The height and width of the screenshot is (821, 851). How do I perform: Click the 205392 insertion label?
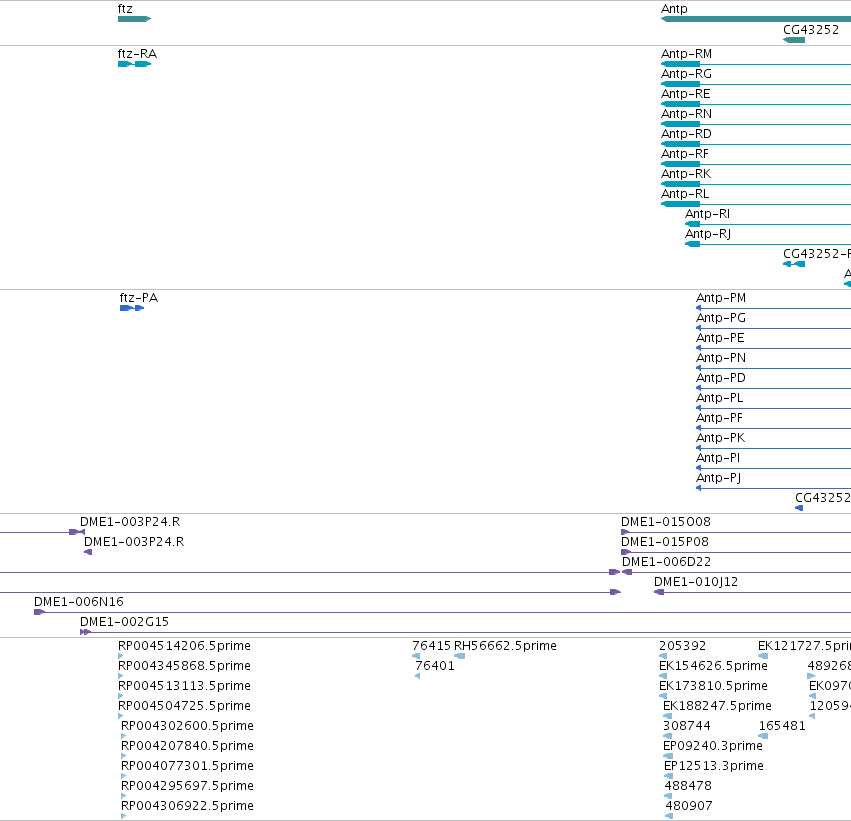click(x=683, y=646)
